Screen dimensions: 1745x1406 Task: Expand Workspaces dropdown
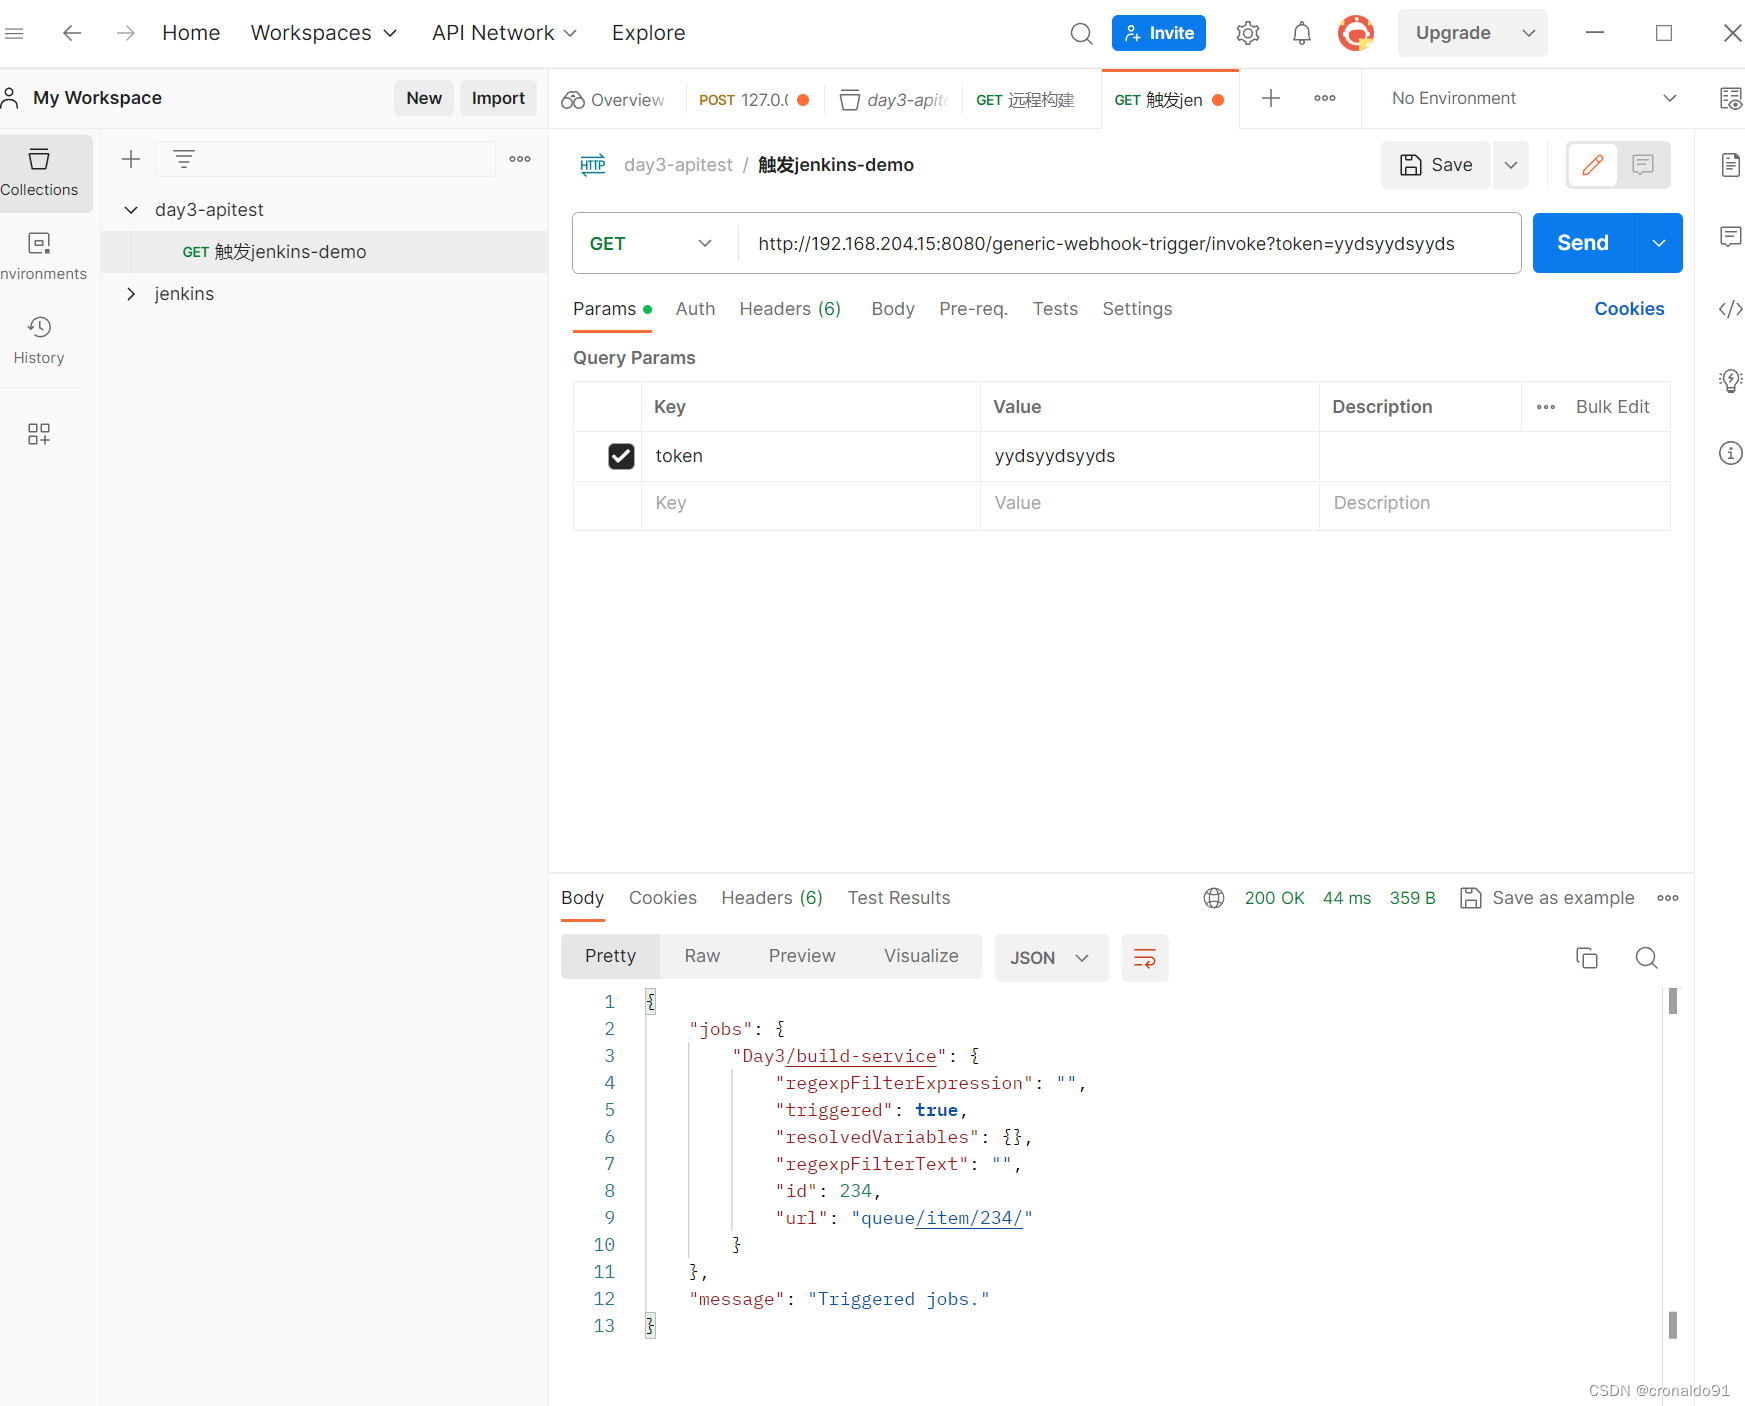(324, 33)
